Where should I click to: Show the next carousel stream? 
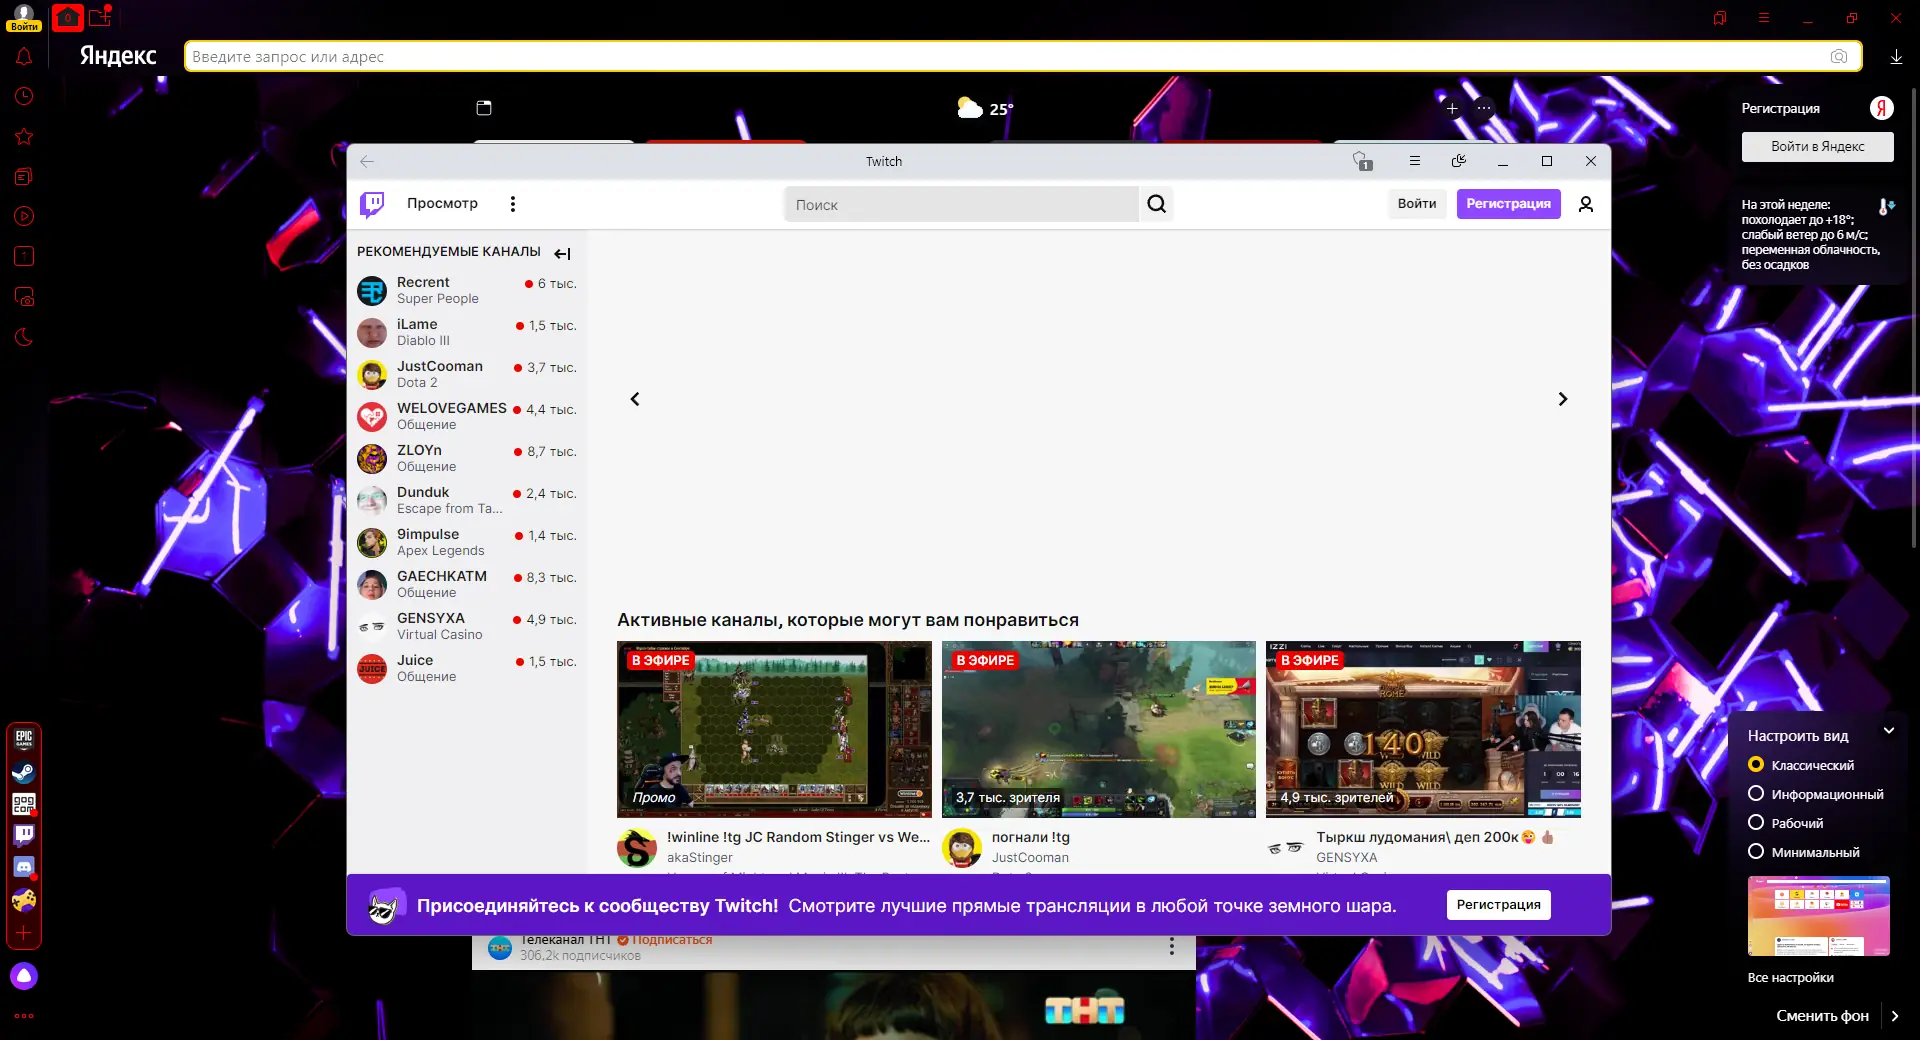point(1563,399)
